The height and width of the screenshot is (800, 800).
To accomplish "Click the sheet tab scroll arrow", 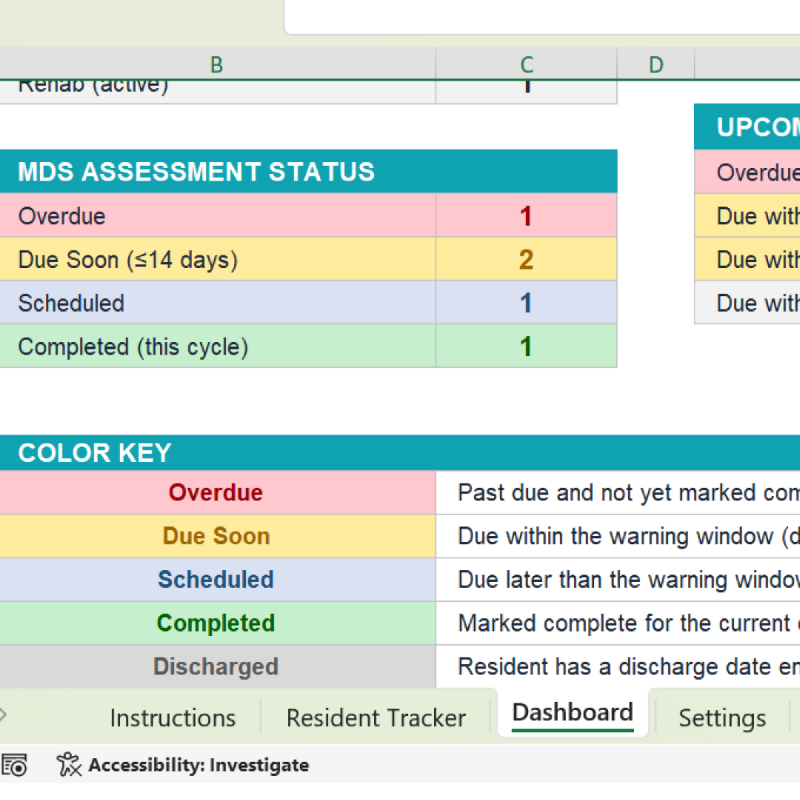I will pyautogui.click(x=3, y=715).
